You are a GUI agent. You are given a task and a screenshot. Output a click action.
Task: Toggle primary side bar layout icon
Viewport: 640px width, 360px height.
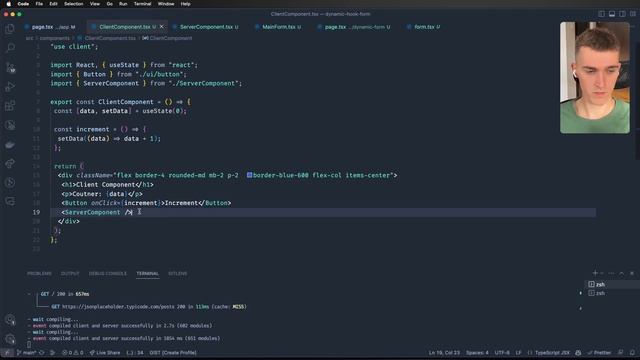click(601, 14)
